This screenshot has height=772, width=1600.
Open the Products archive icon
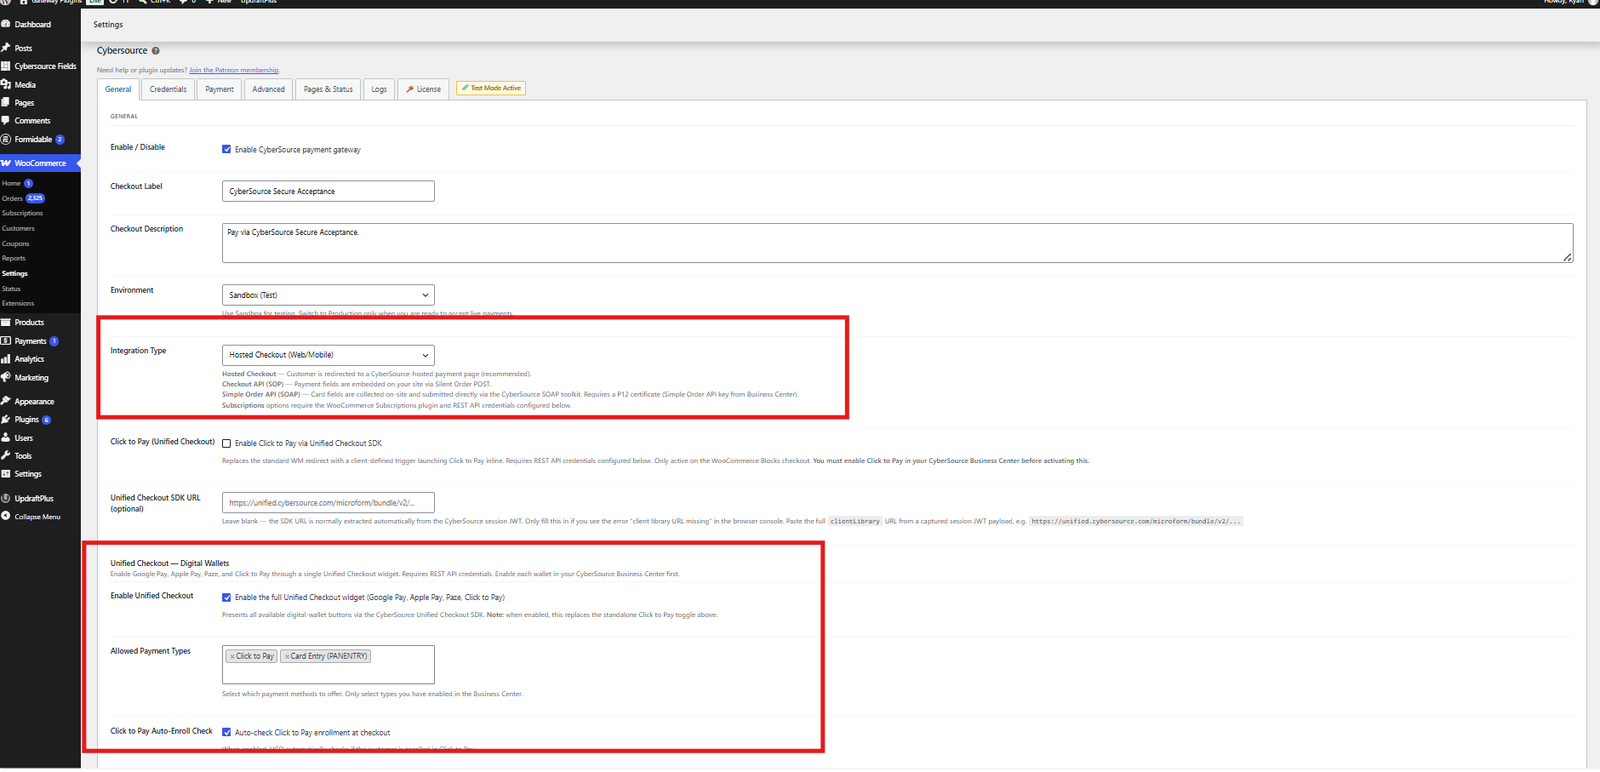point(6,322)
